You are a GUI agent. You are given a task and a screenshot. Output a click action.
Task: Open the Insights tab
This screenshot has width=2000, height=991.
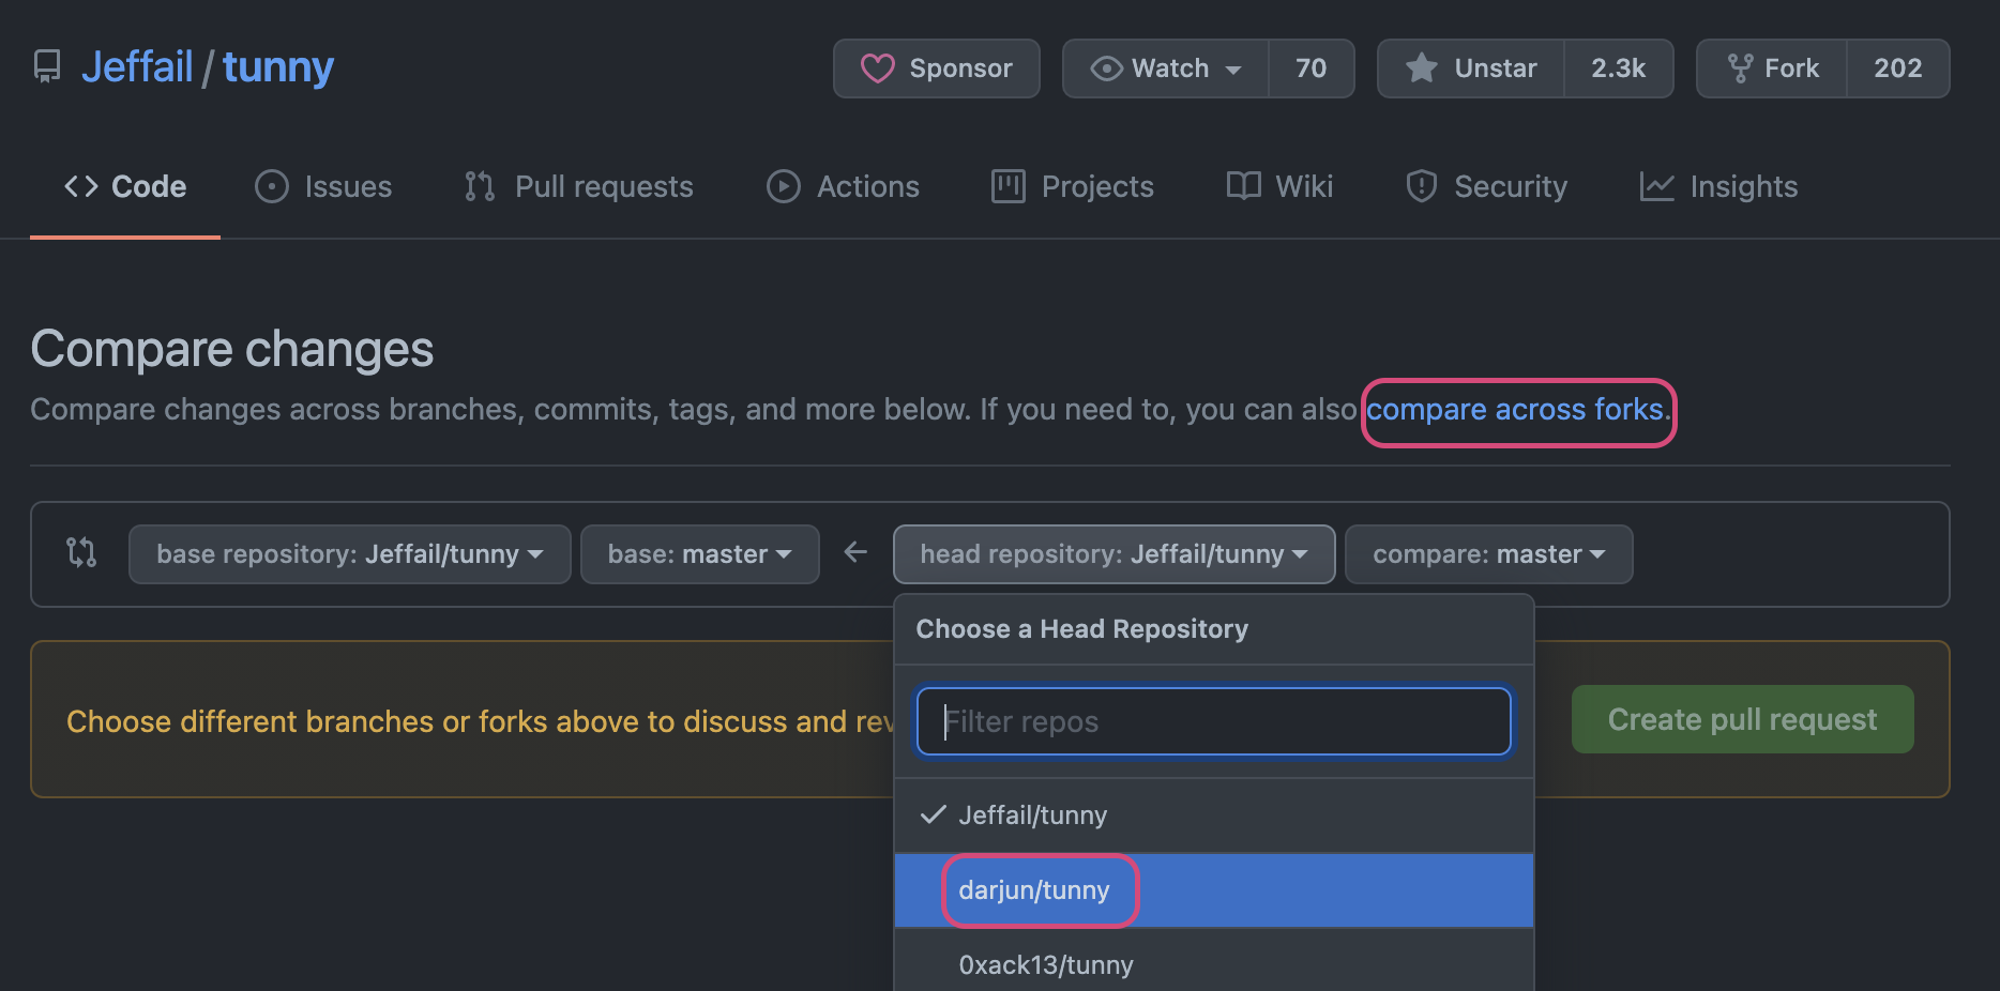tap(1718, 187)
